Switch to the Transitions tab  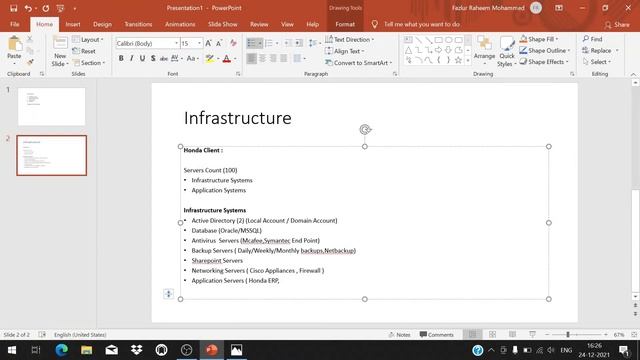(x=138, y=24)
